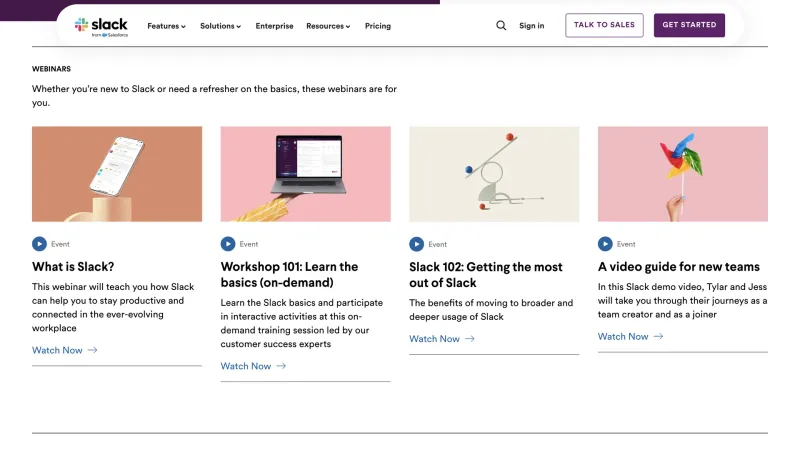Expand the Resources dropdown menu

pyautogui.click(x=328, y=26)
